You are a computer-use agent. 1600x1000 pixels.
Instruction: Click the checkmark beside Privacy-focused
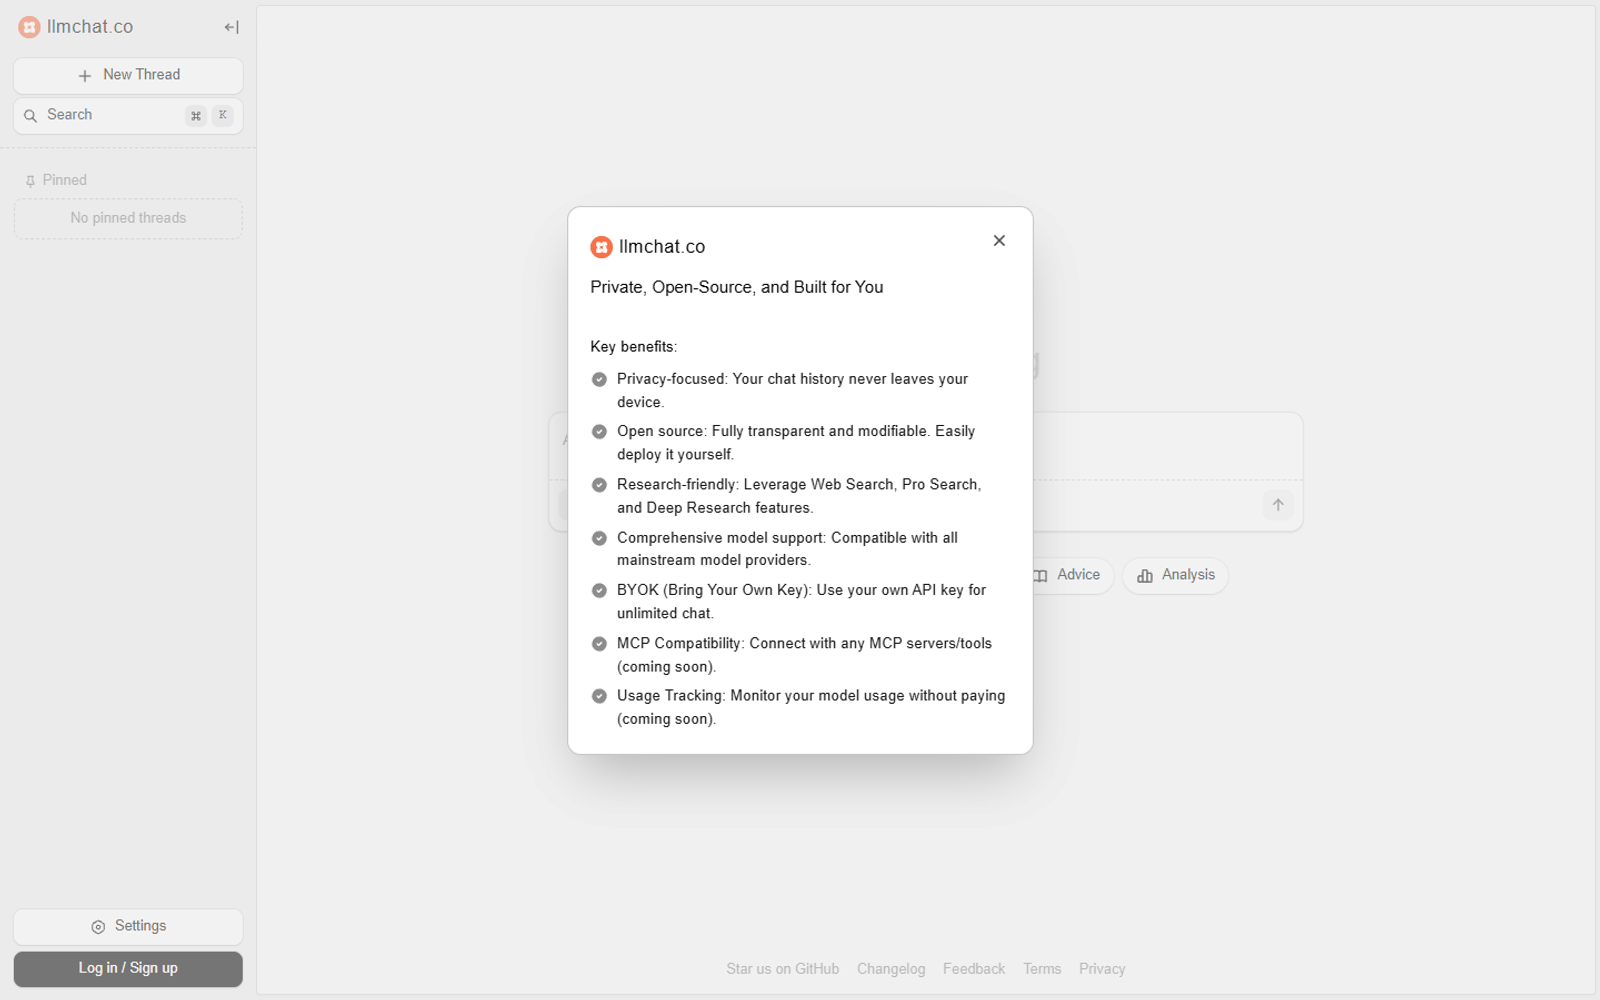599,380
